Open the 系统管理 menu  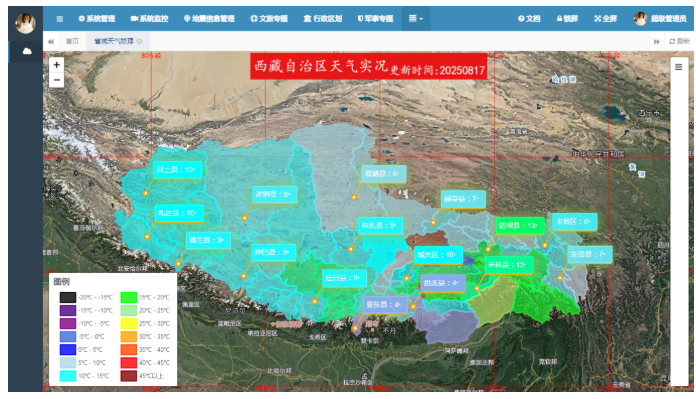click(x=97, y=19)
